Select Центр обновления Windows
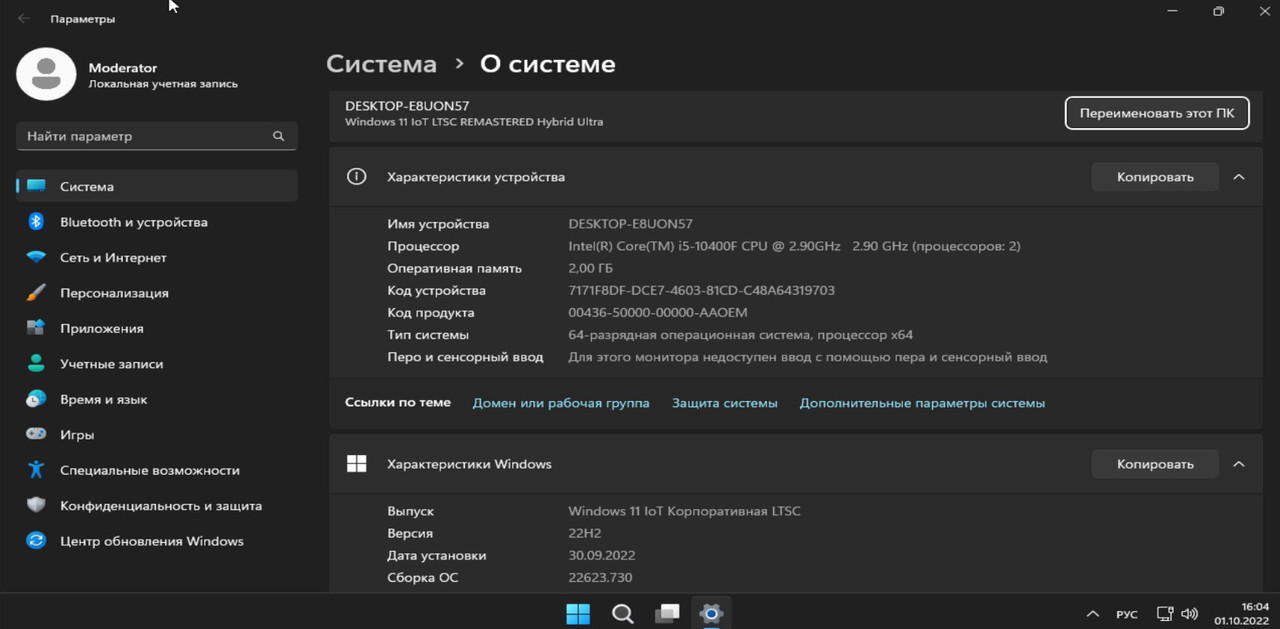 (157, 541)
